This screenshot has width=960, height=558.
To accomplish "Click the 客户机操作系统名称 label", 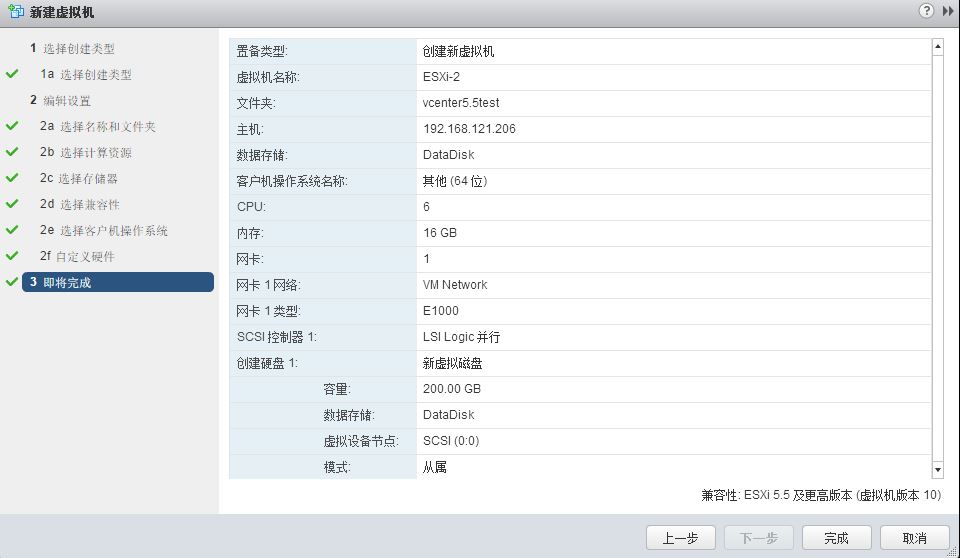I will coord(291,181).
